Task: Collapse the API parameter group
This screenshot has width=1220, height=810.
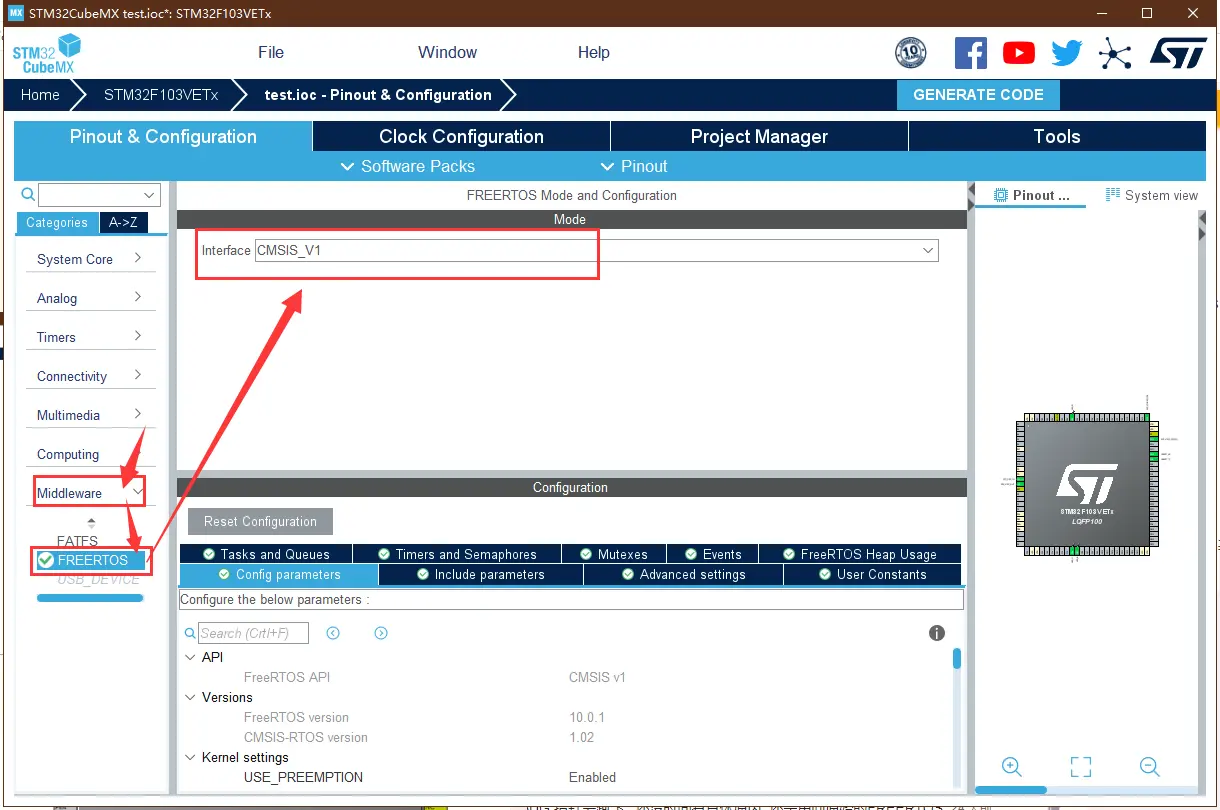Action: click(191, 657)
